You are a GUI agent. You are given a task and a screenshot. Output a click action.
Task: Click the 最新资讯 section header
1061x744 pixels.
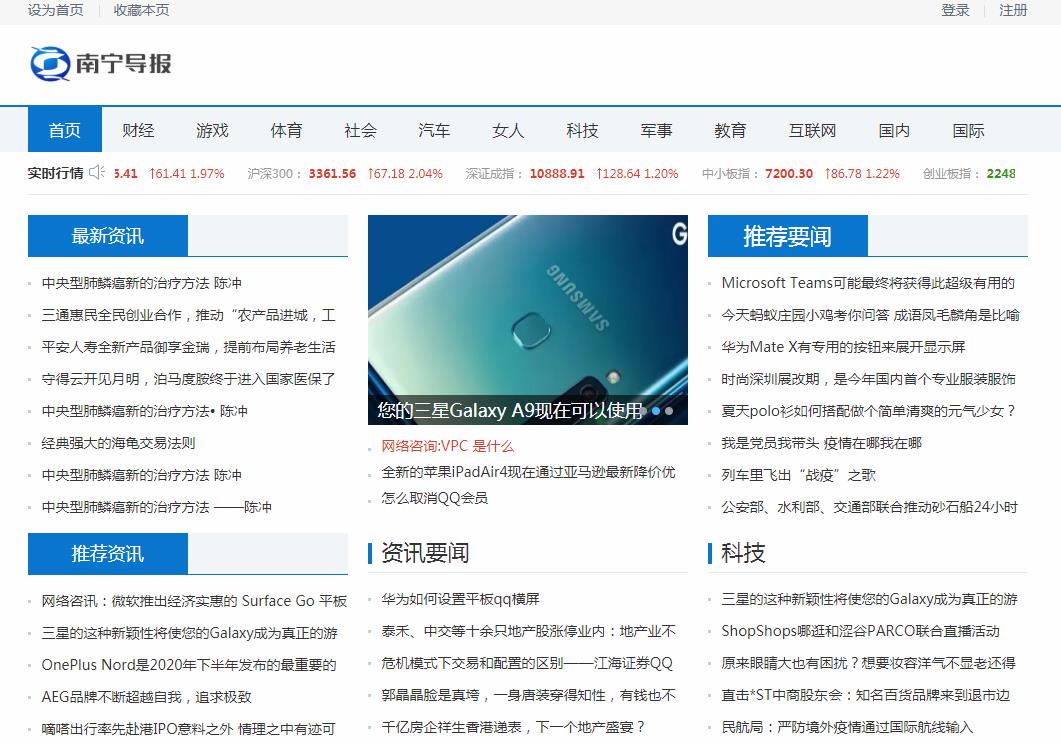[x=108, y=236]
